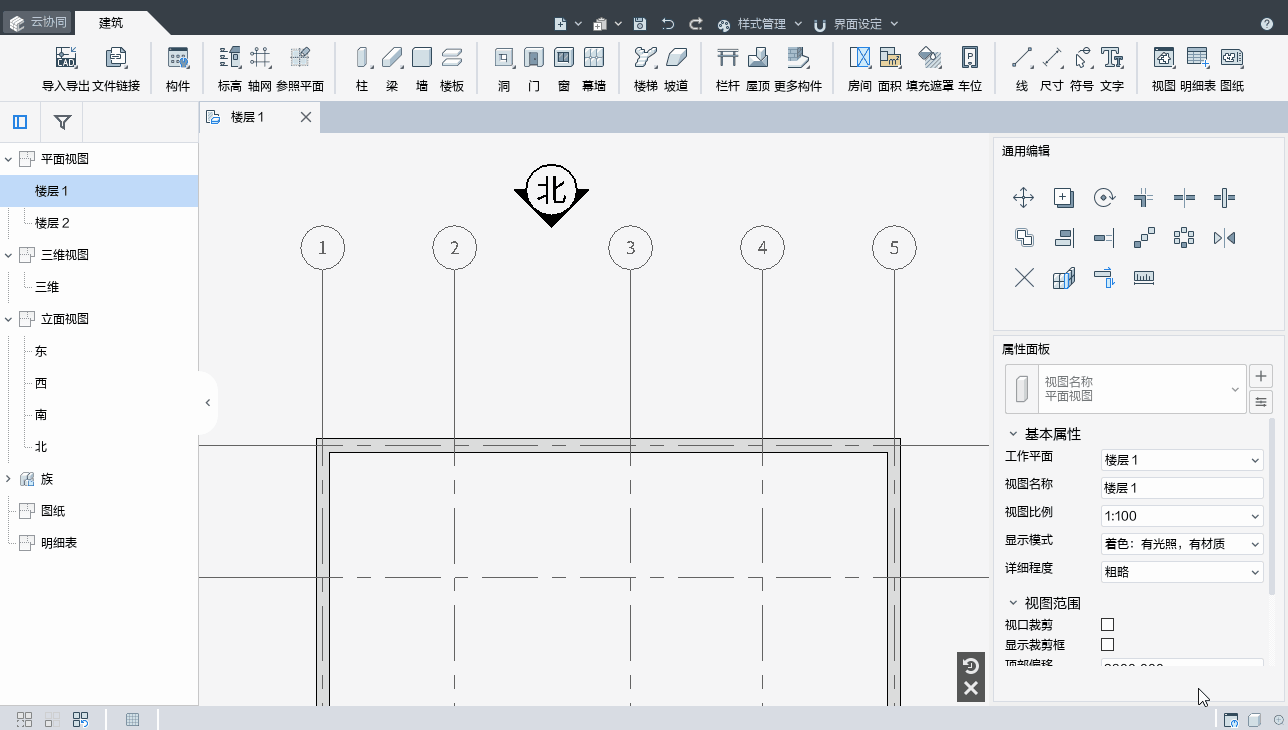Click the Delete X tool in 通用编辑
The image size is (1288, 730).
tap(1024, 278)
